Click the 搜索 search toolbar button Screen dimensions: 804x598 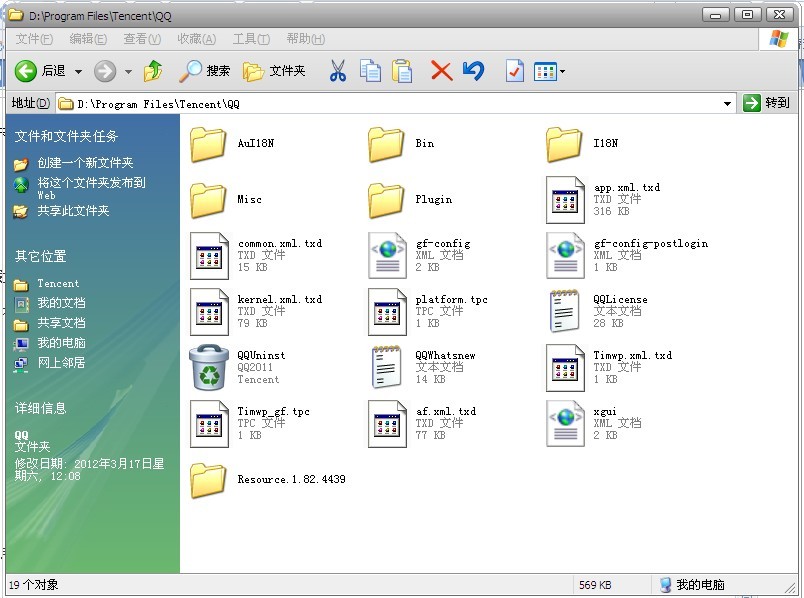click(x=205, y=71)
